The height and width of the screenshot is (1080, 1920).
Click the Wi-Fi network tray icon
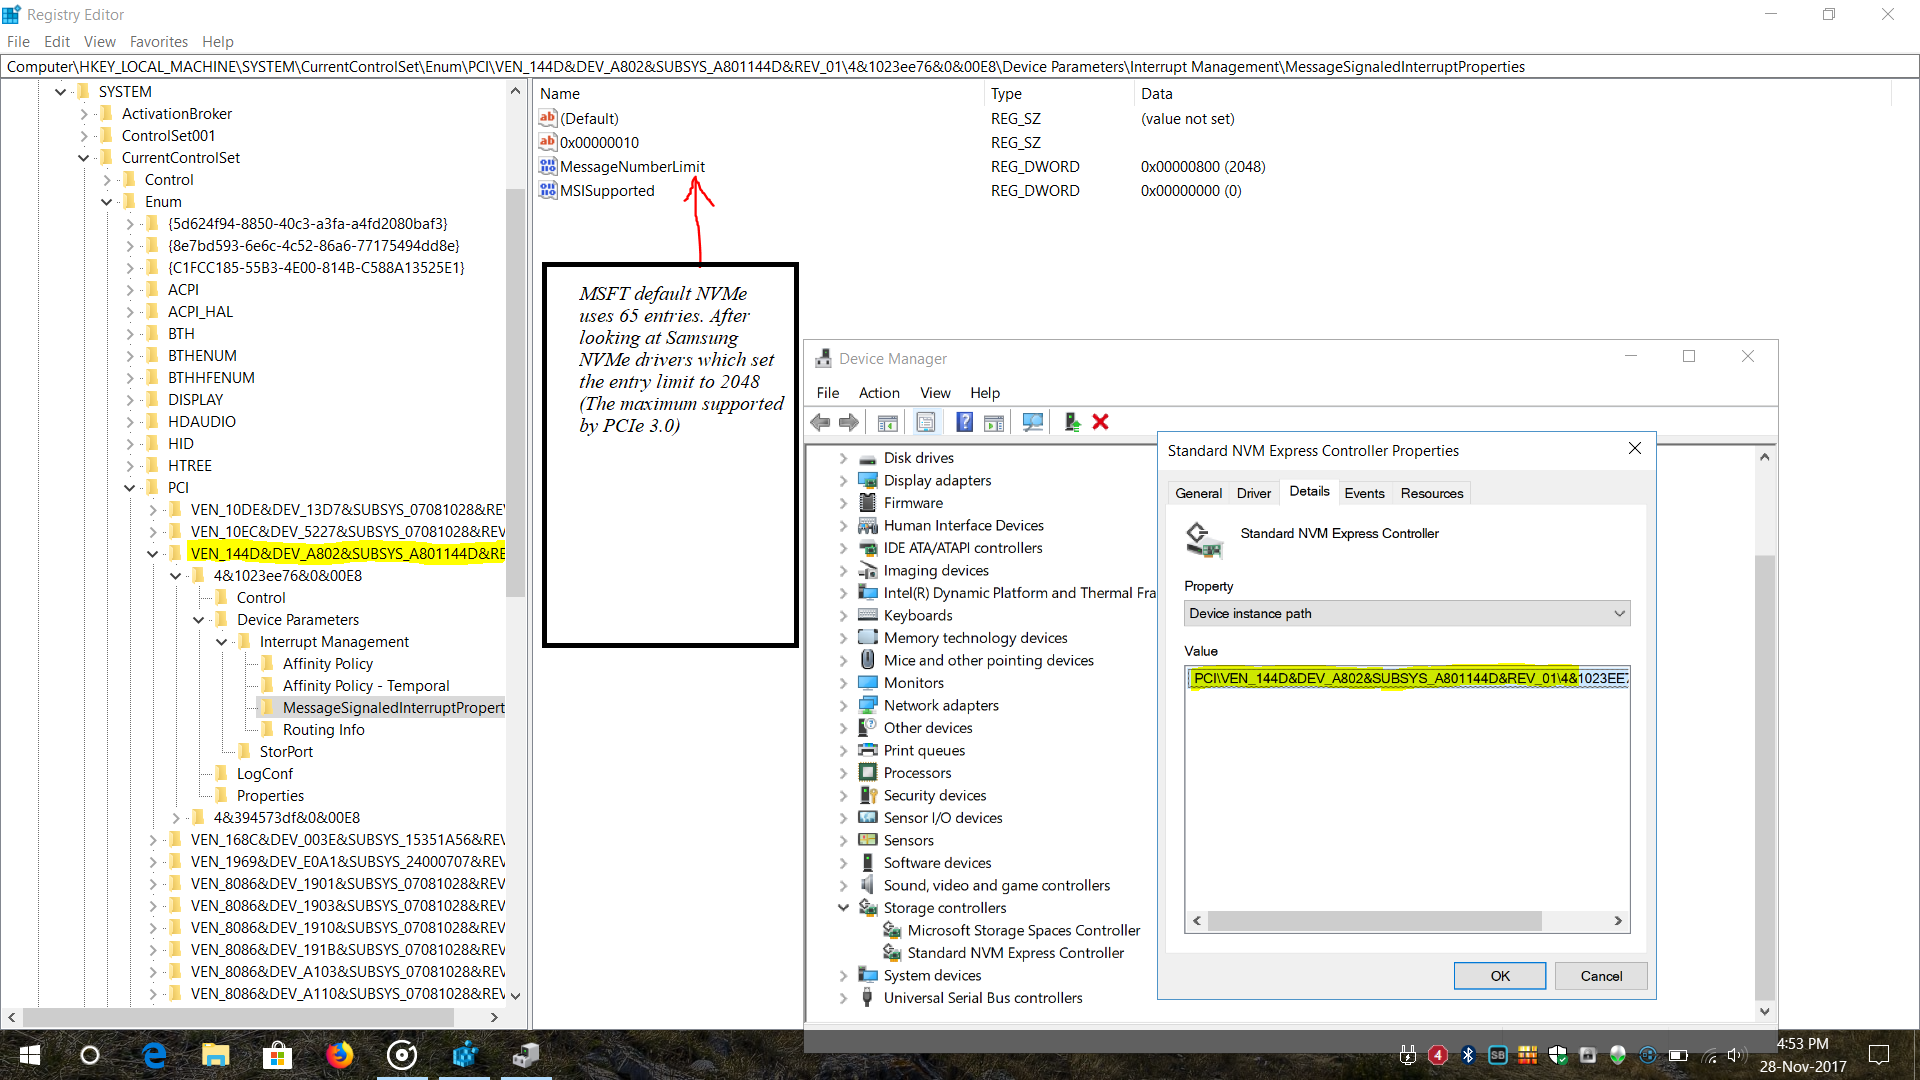pyautogui.click(x=1709, y=1055)
